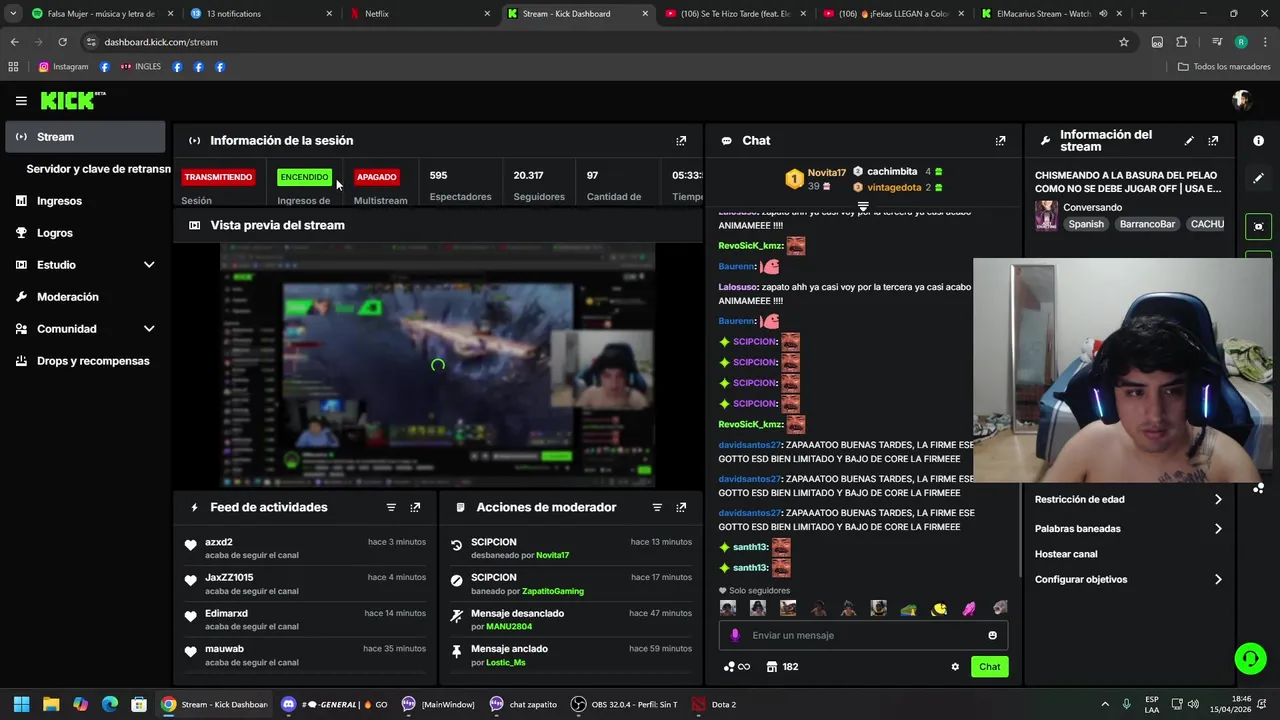Viewport: 1280px width, 720px height.
Task: Click Hostear canal option
Action: (x=1066, y=554)
